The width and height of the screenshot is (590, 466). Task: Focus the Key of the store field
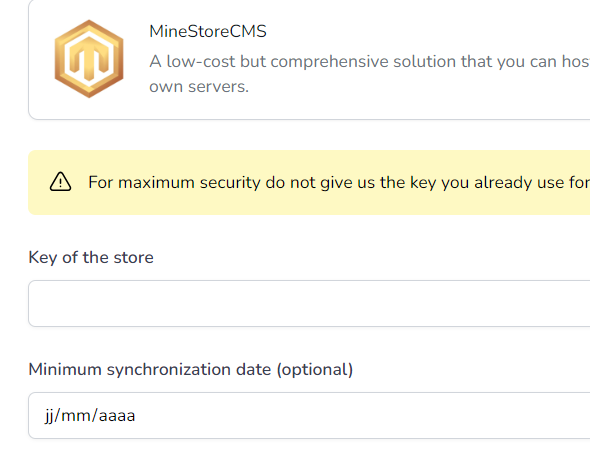pos(309,303)
